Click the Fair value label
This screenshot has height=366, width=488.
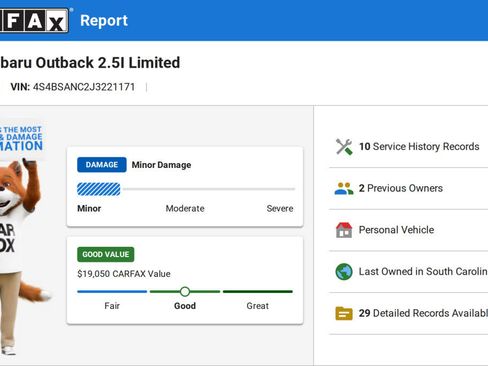click(112, 306)
